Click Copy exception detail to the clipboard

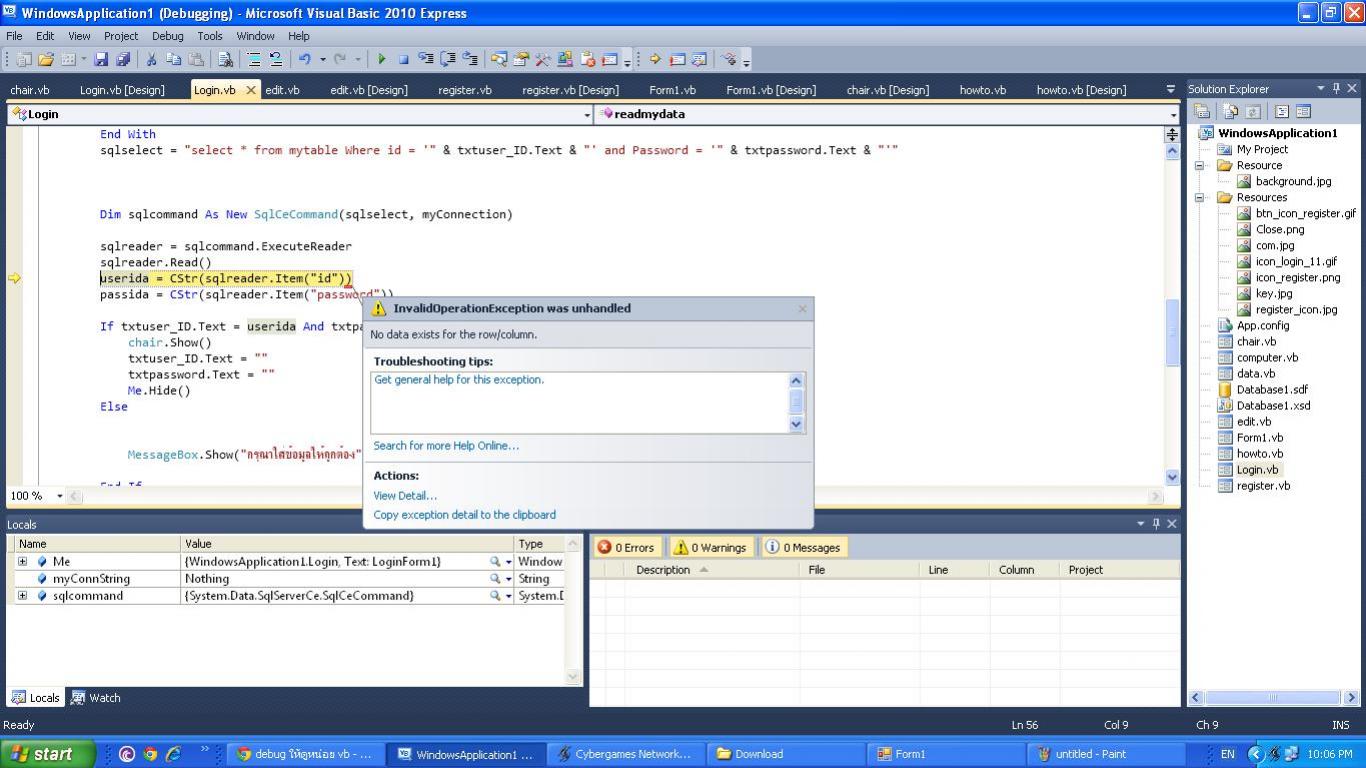[464, 515]
